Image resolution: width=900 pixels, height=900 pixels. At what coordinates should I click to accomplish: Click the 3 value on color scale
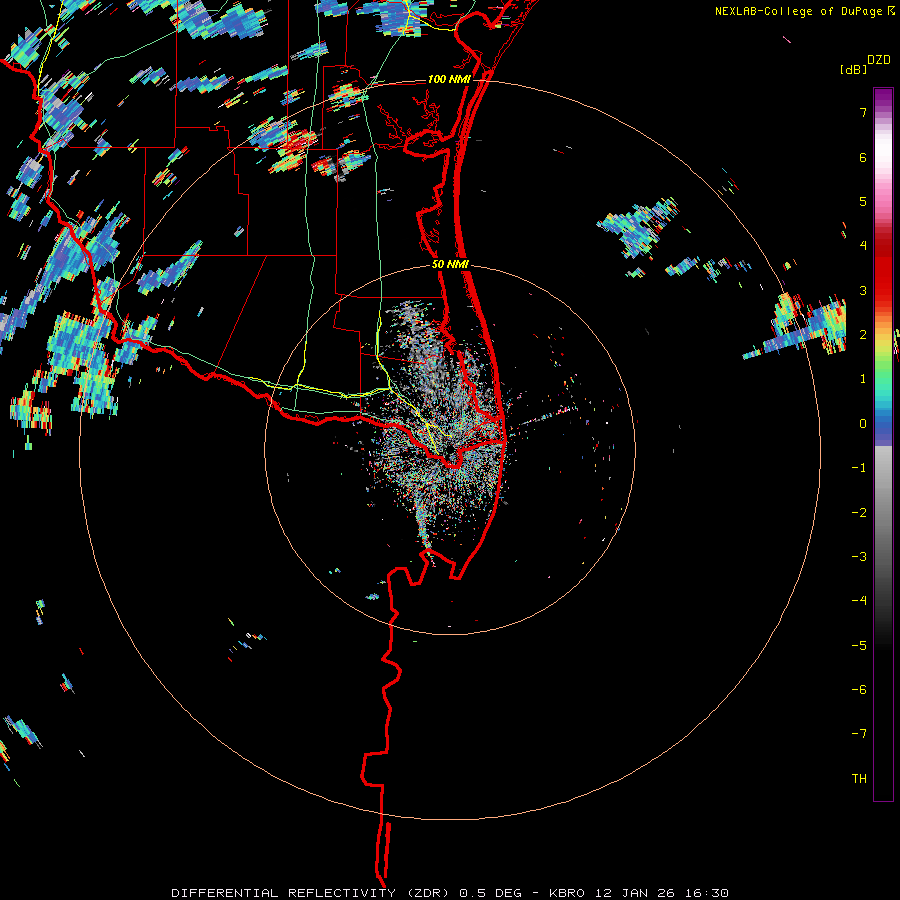pyautogui.click(x=863, y=290)
